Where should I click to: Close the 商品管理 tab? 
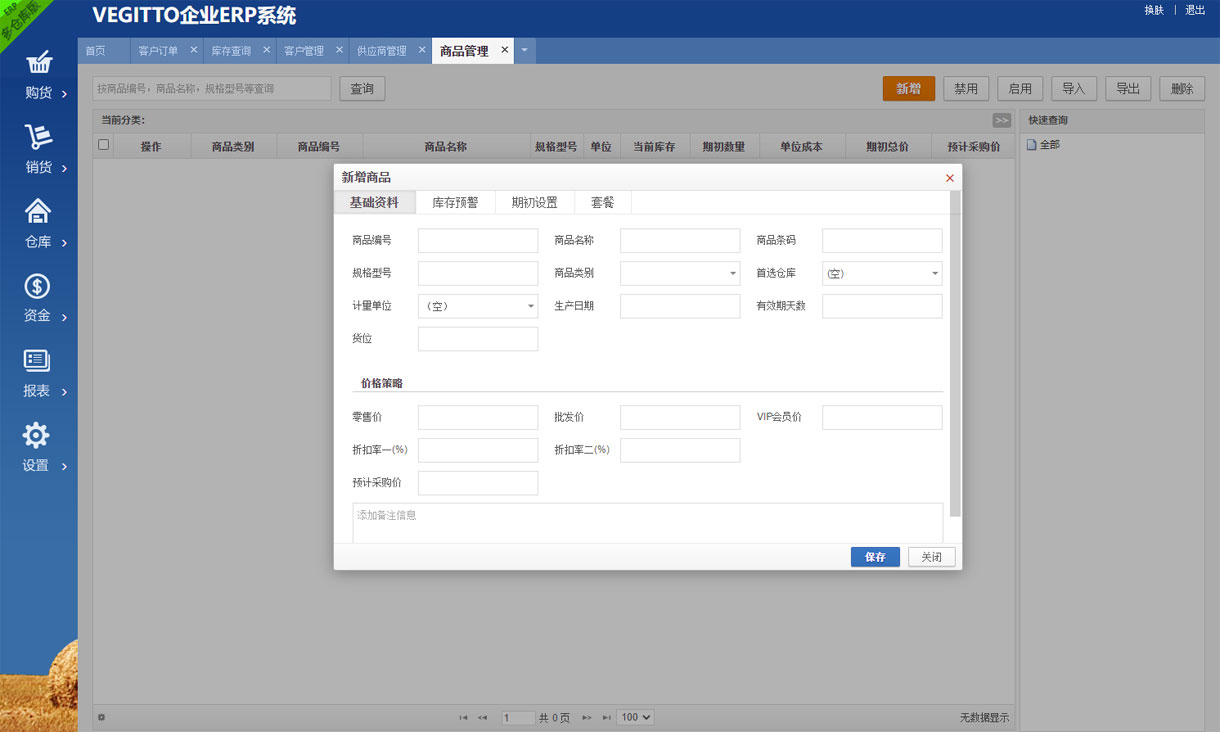504,50
